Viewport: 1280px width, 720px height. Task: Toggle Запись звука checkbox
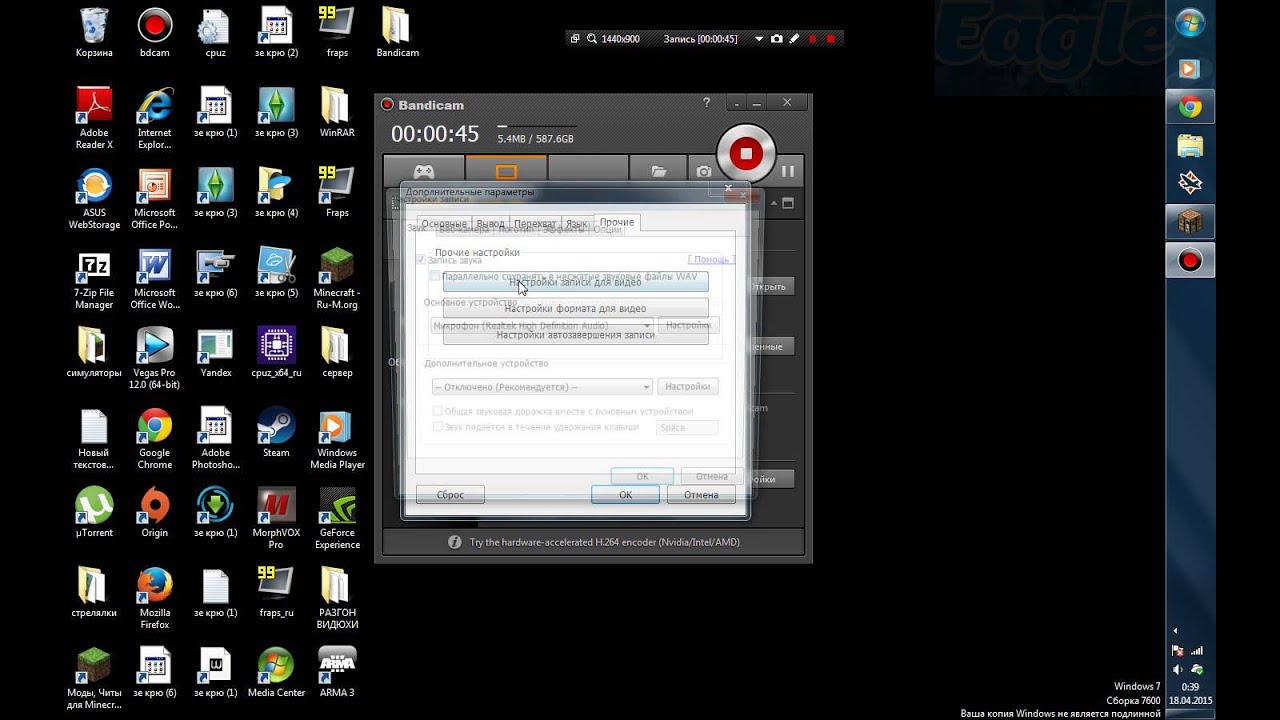pyautogui.click(x=421, y=260)
